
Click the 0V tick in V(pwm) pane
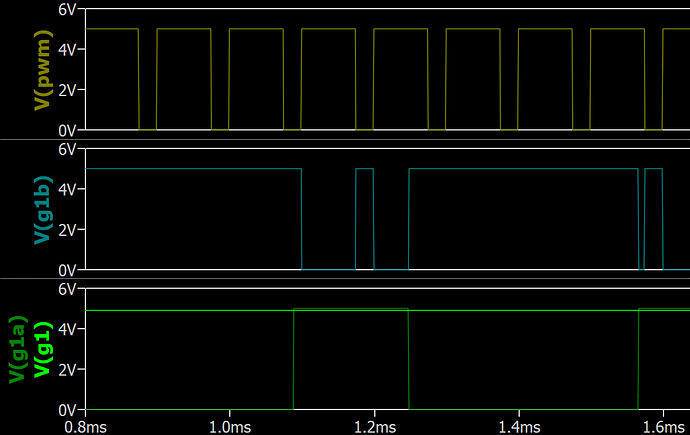pos(68,130)
